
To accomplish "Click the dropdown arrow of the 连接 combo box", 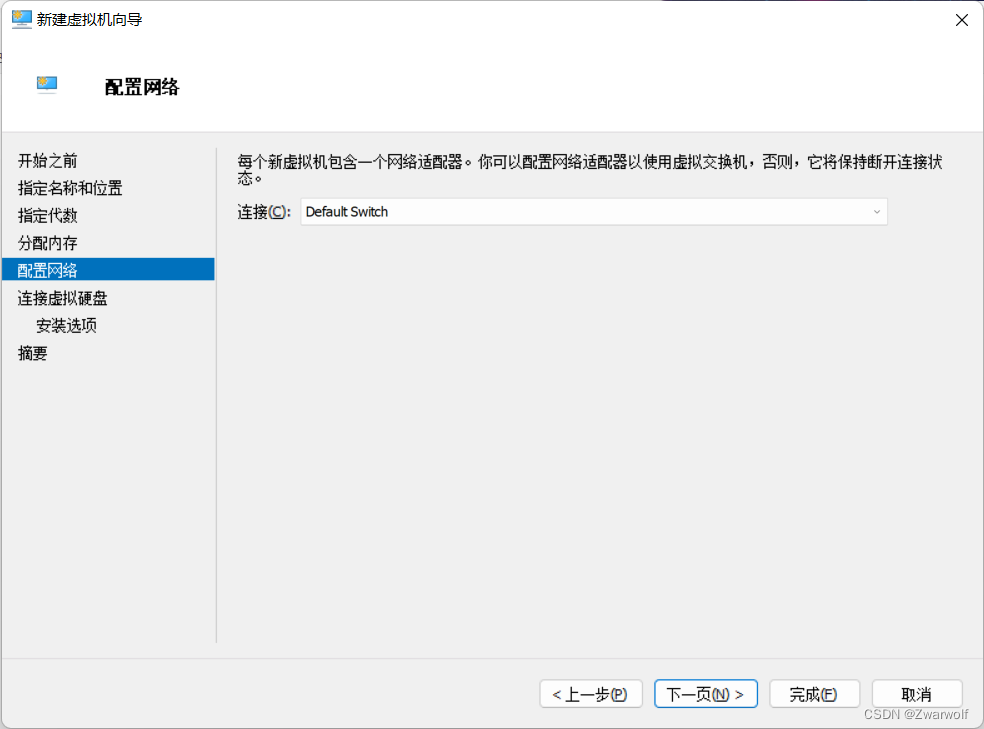I will pos(877,212).
